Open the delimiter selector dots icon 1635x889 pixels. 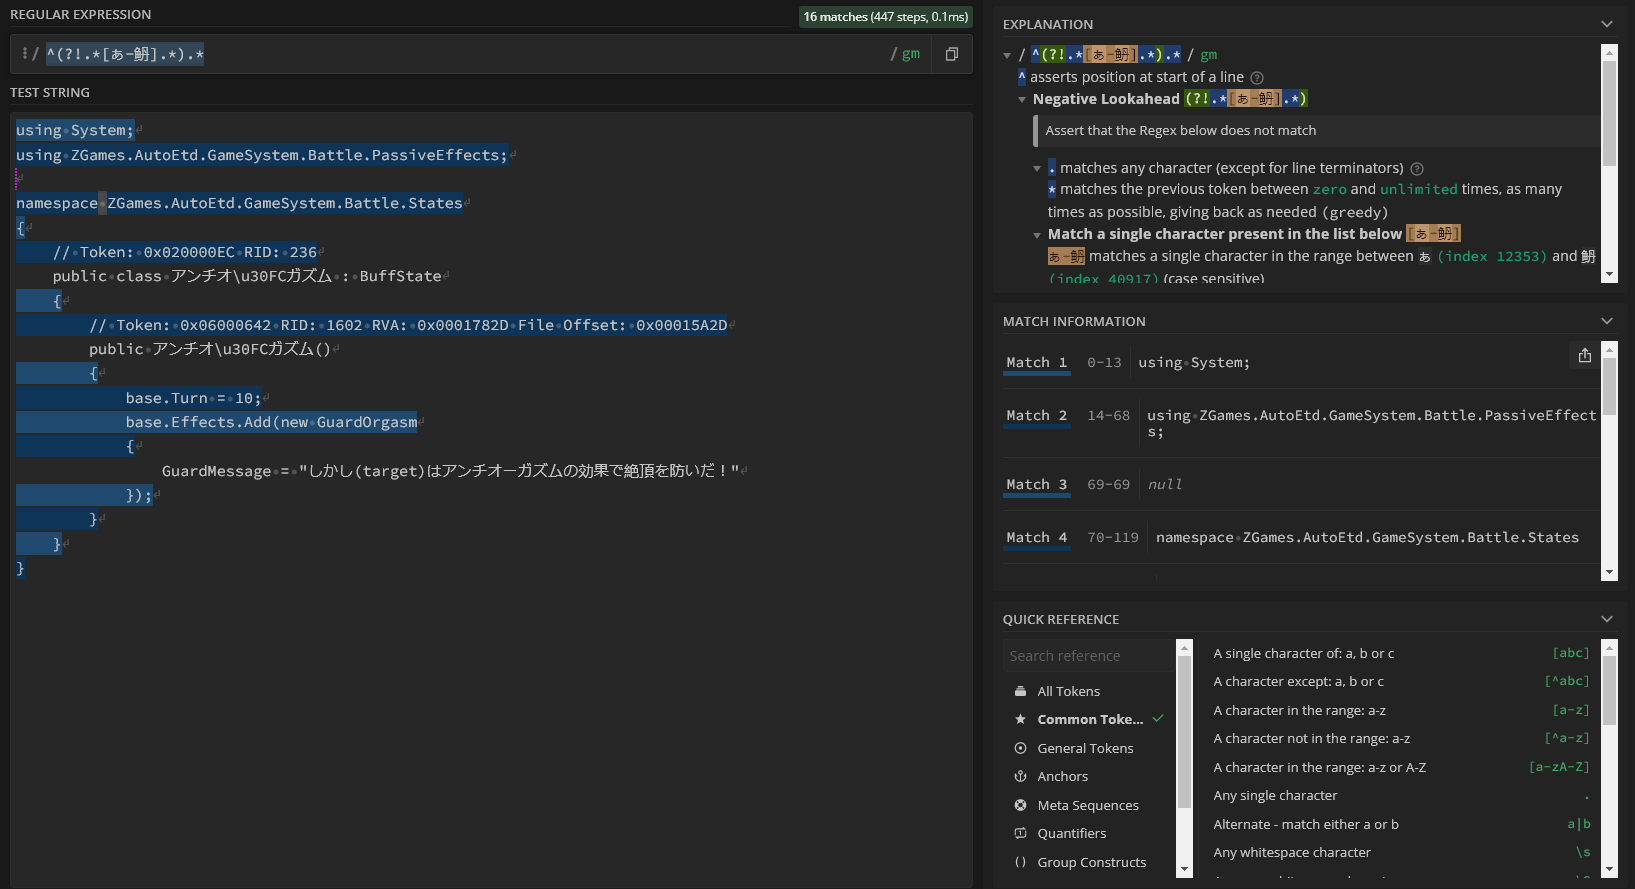pyautogui.click(x=24, y=54)
